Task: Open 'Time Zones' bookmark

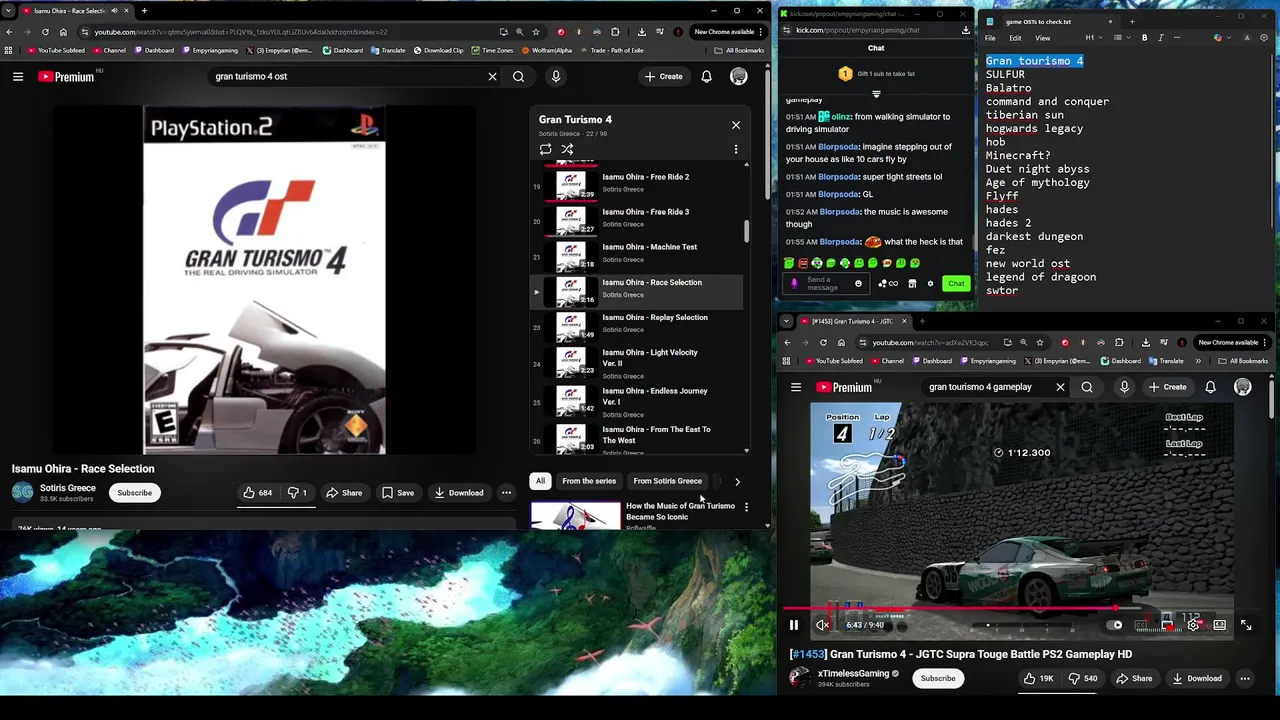Action: [491, 50]
